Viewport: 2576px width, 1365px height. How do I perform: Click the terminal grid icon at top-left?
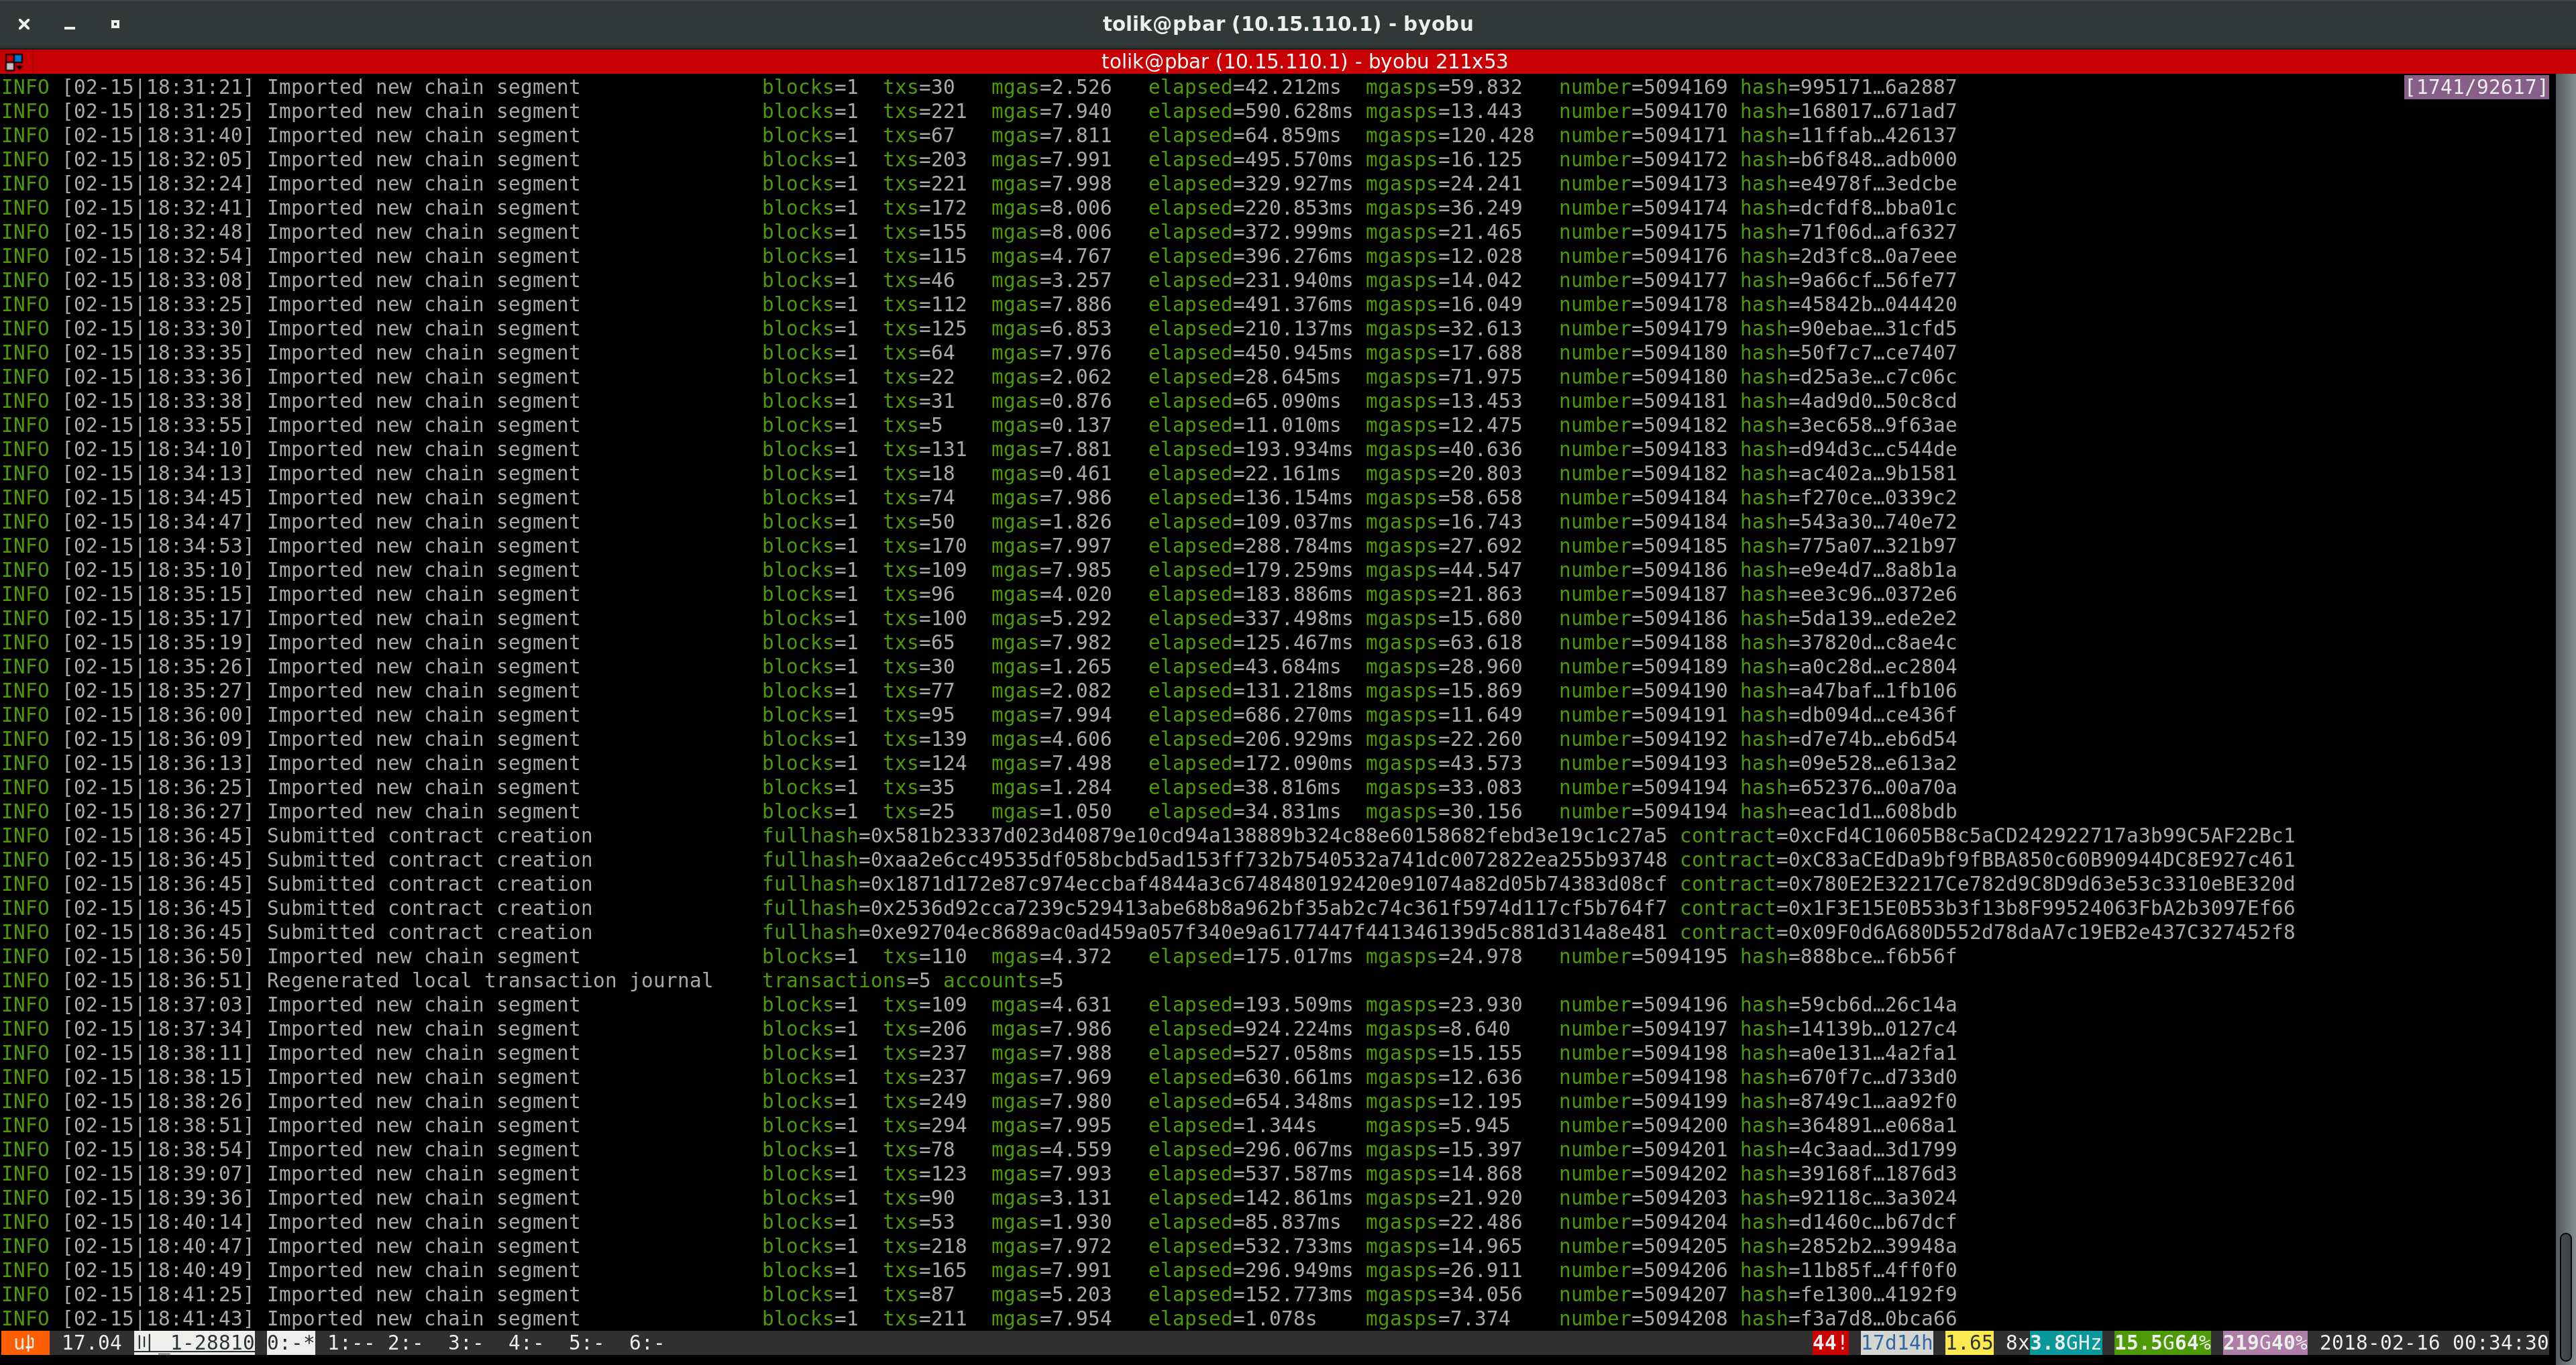[13, 62]
